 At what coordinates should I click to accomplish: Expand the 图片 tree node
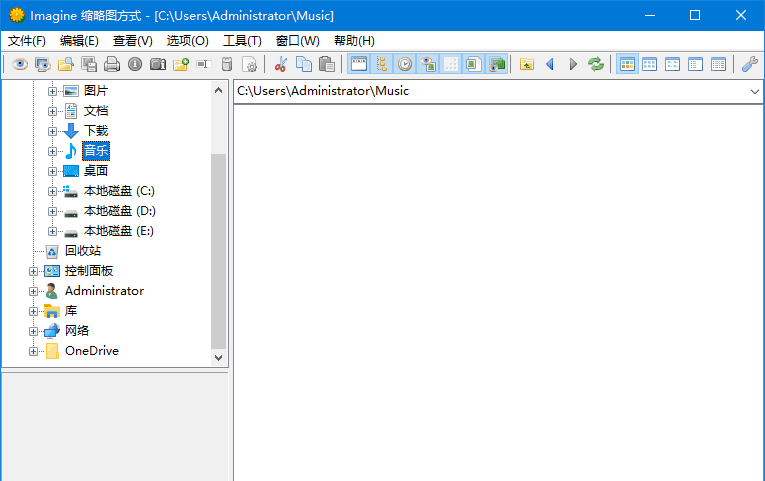click(52, 91)
